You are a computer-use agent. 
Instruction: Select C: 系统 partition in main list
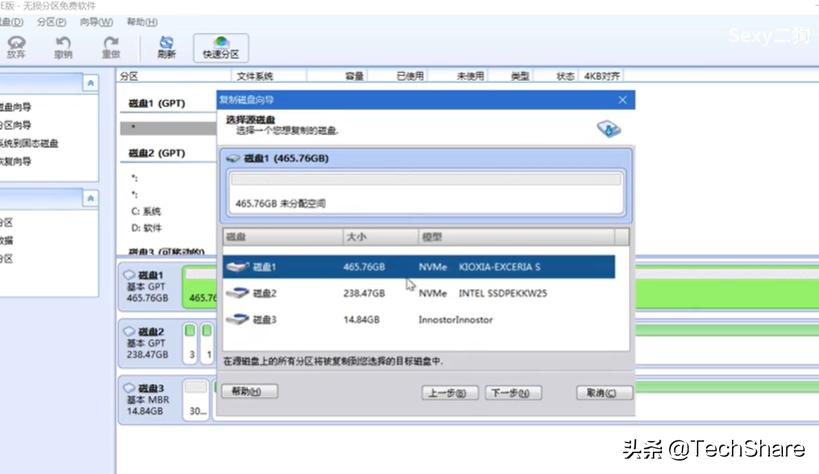(146, 211)
